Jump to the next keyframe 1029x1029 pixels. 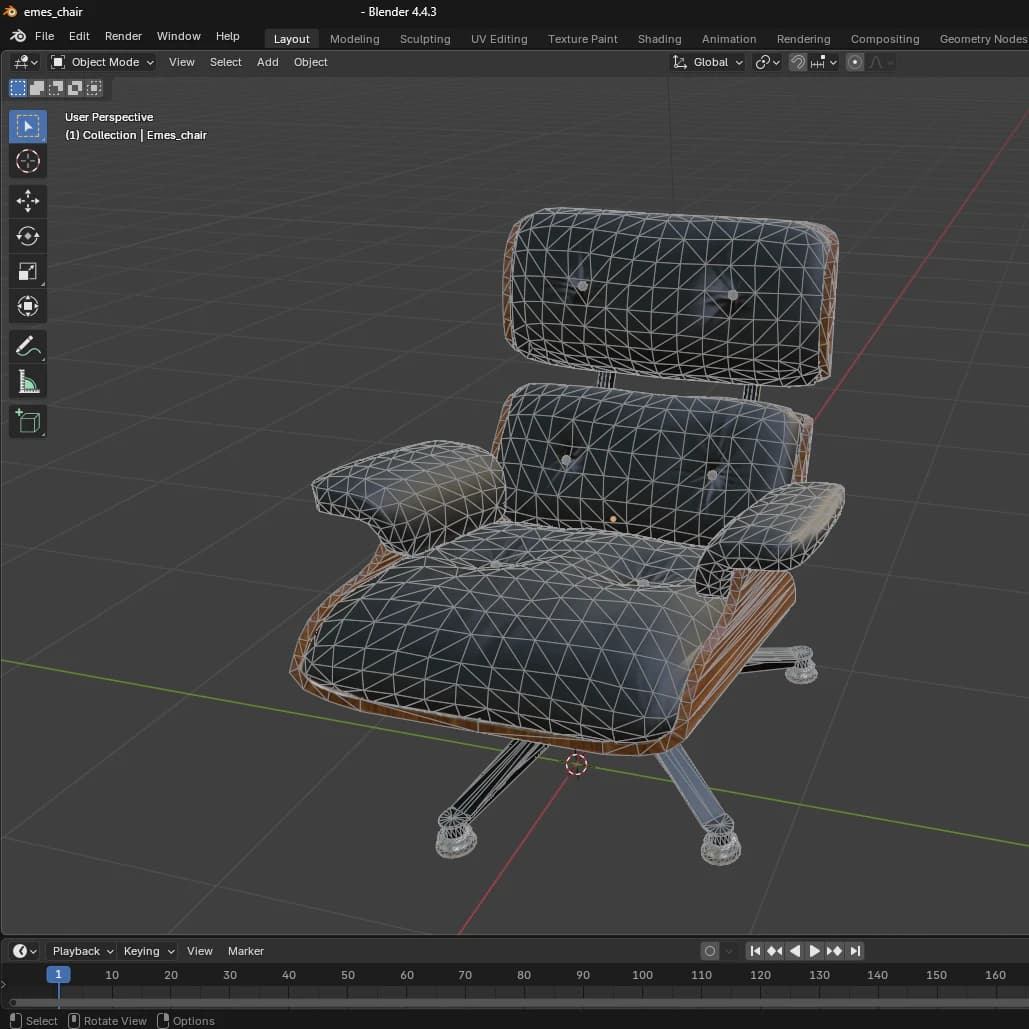click(x=835, y=951)
